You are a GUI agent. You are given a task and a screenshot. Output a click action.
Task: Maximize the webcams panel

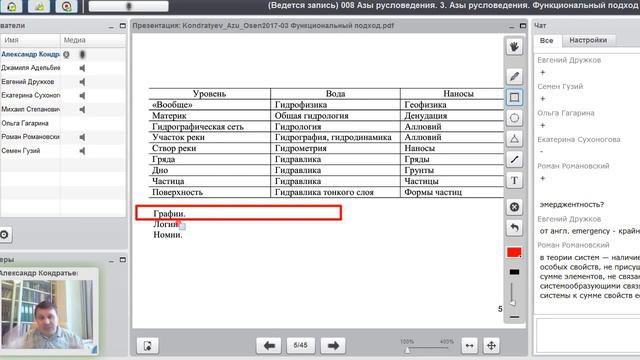pyautogui.click(x=123, y=260)
